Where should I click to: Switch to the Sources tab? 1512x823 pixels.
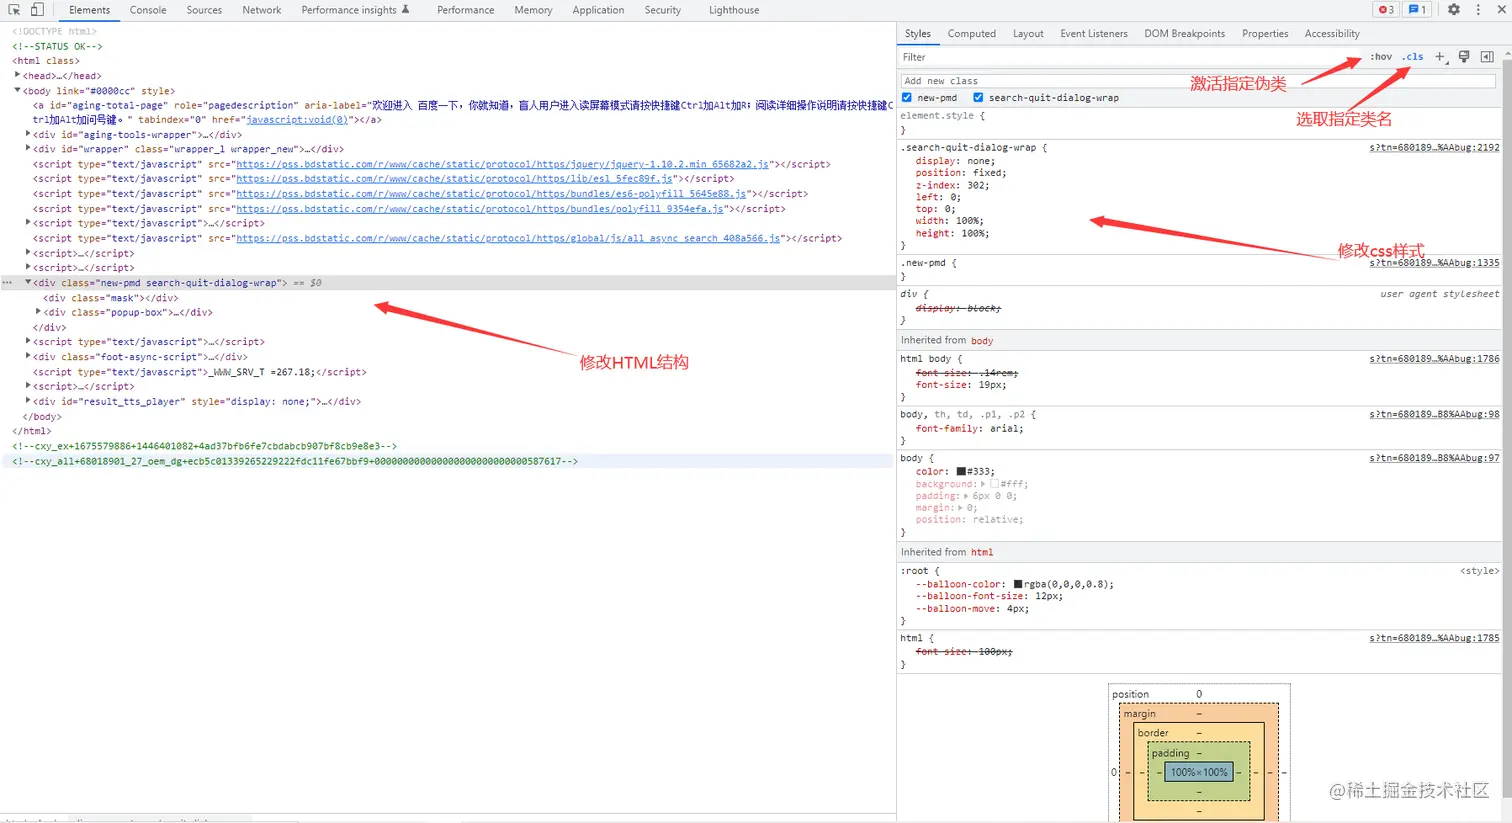204,10
